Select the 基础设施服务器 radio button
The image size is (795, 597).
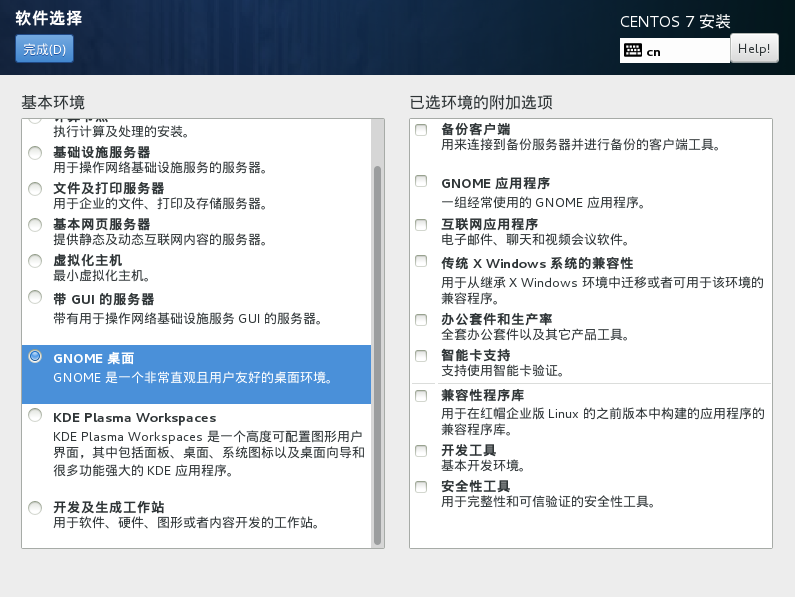coord(35,153)
